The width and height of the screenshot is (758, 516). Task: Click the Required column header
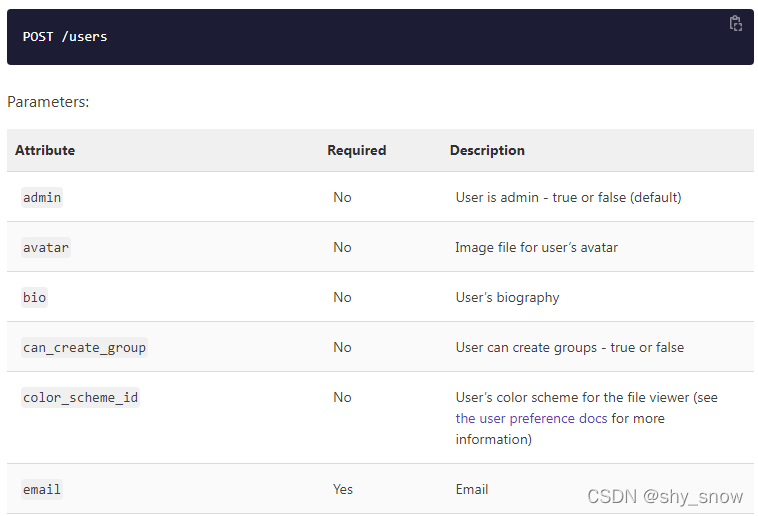356,150
